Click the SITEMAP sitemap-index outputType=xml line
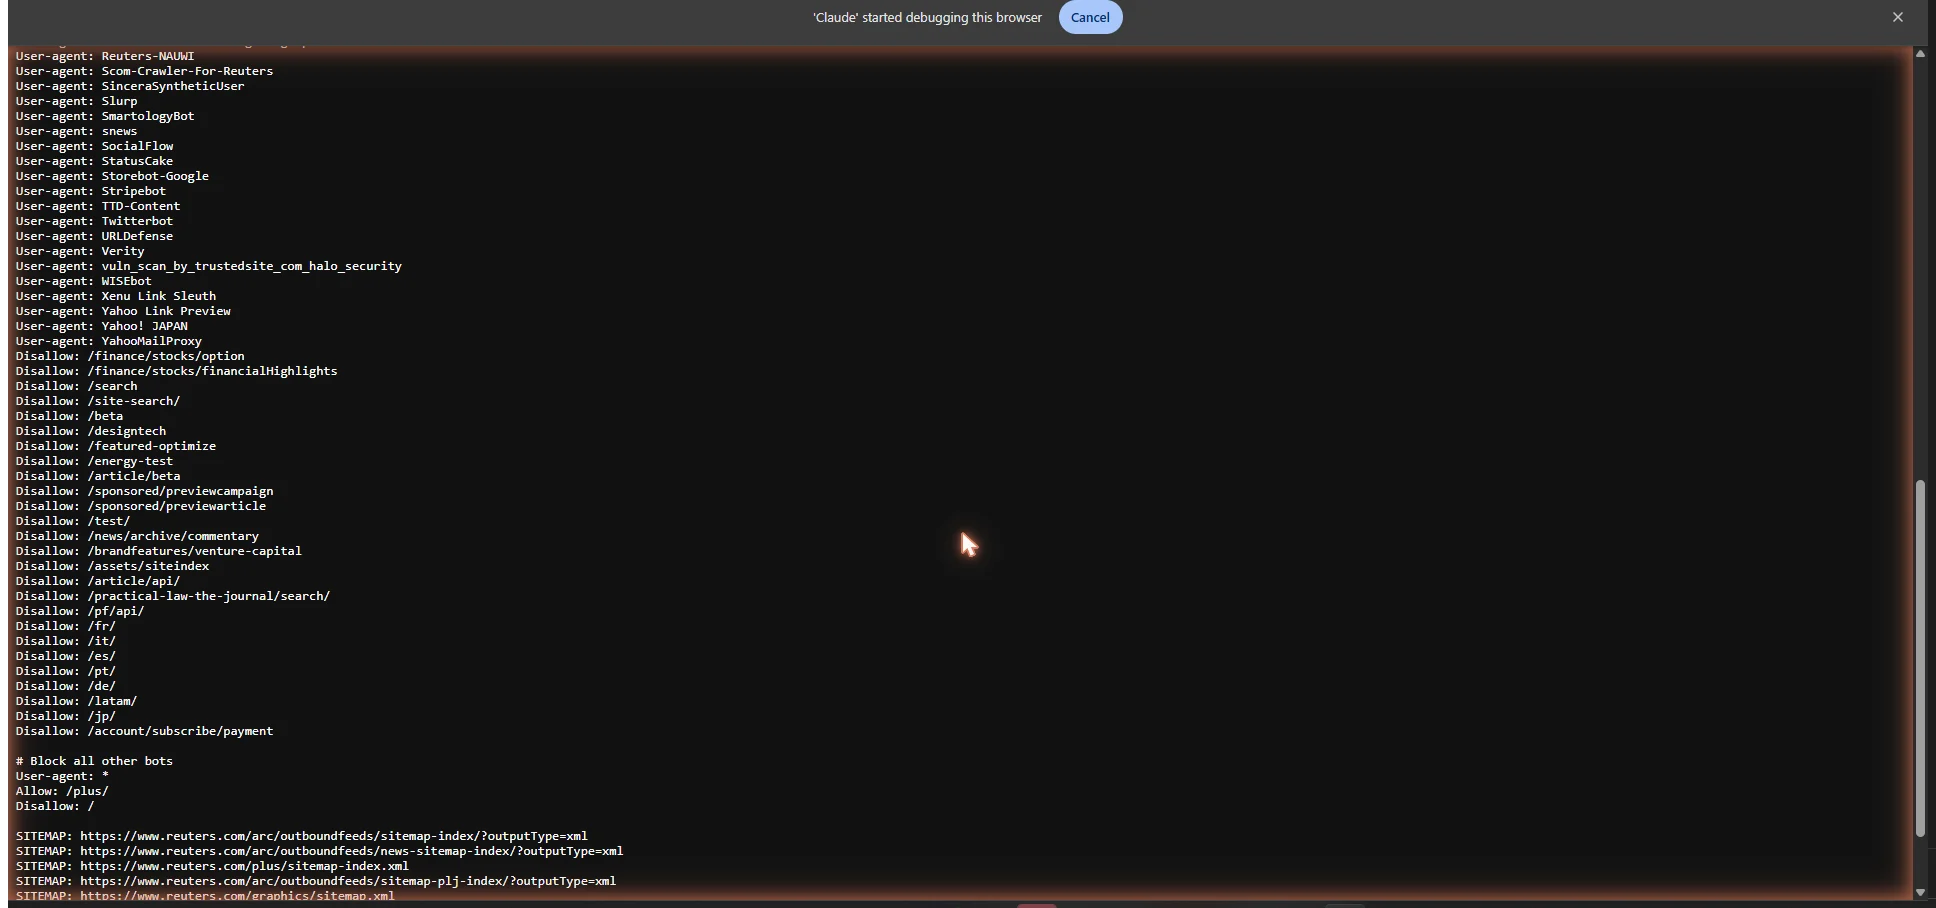The width and height of the screenshot is (1936, 908). point(302,836)
